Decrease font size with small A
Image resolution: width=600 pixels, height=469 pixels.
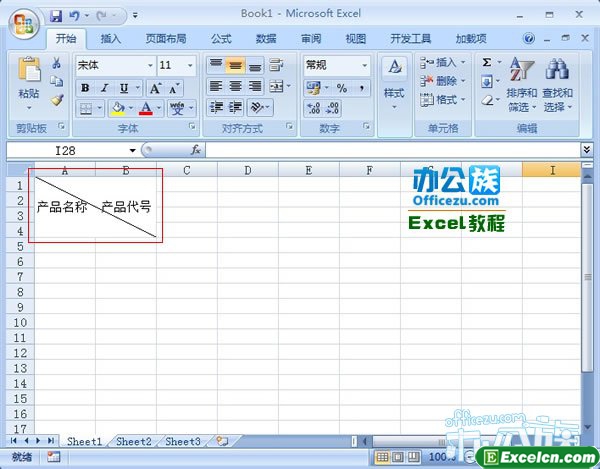[x=174, y=88]
